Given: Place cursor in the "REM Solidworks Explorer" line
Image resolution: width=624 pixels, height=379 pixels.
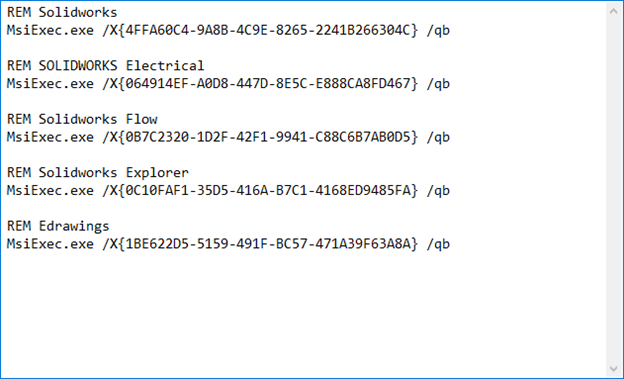Looking at the screenshot, I should pos(98,172).
